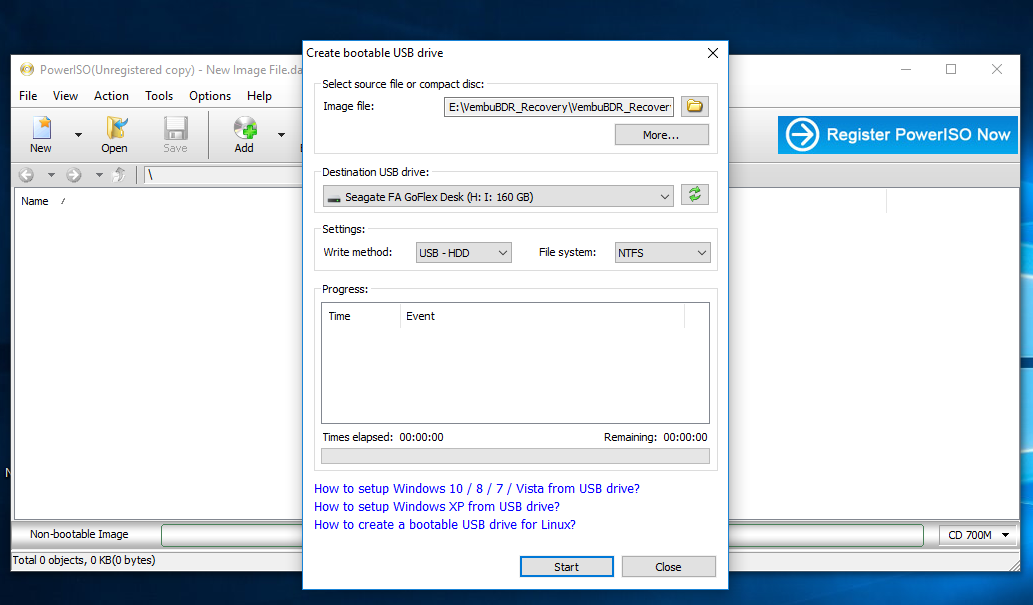The image size is (1033, 605).
Task: Click the More... button
Action: [x=661, y=134]
